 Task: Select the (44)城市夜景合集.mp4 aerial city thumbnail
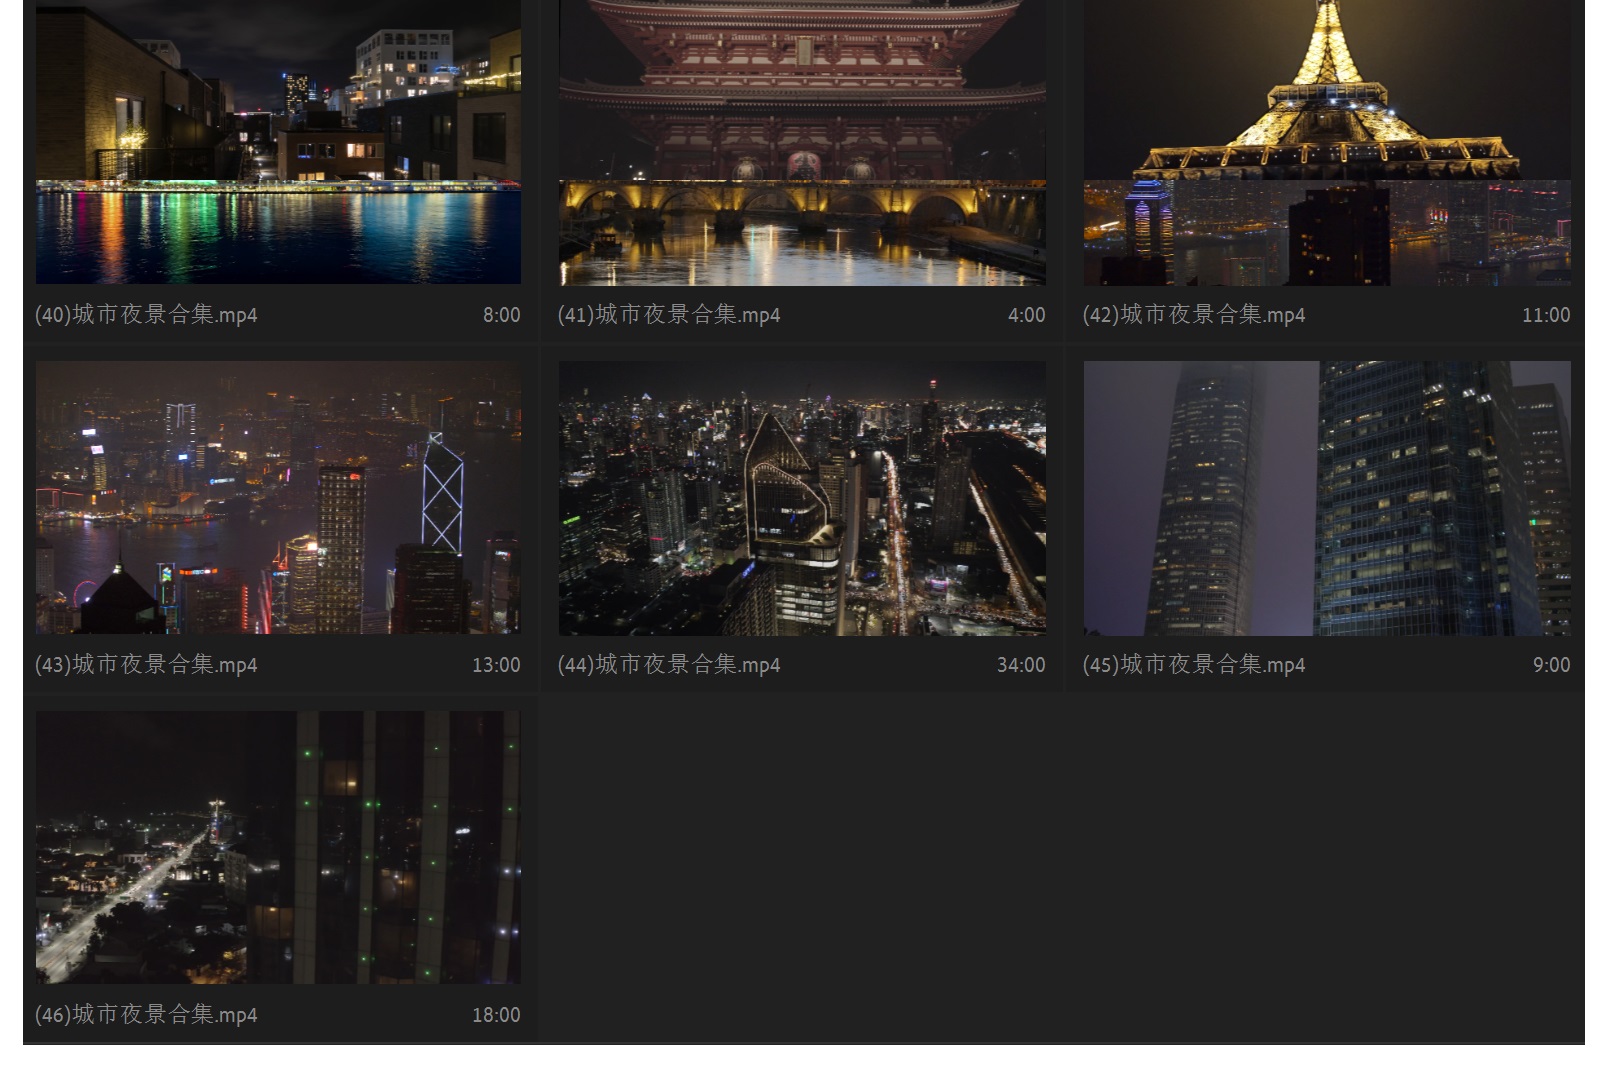[802, 498]
